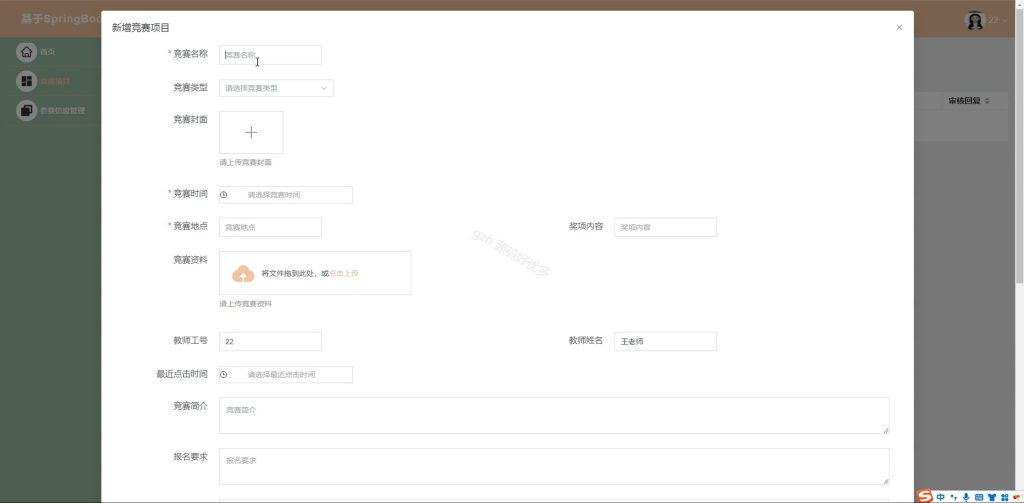The image size is (1024, 503).
Task: Click the 新增竞赛项目 dialog title
Action: tap(141, 27)
